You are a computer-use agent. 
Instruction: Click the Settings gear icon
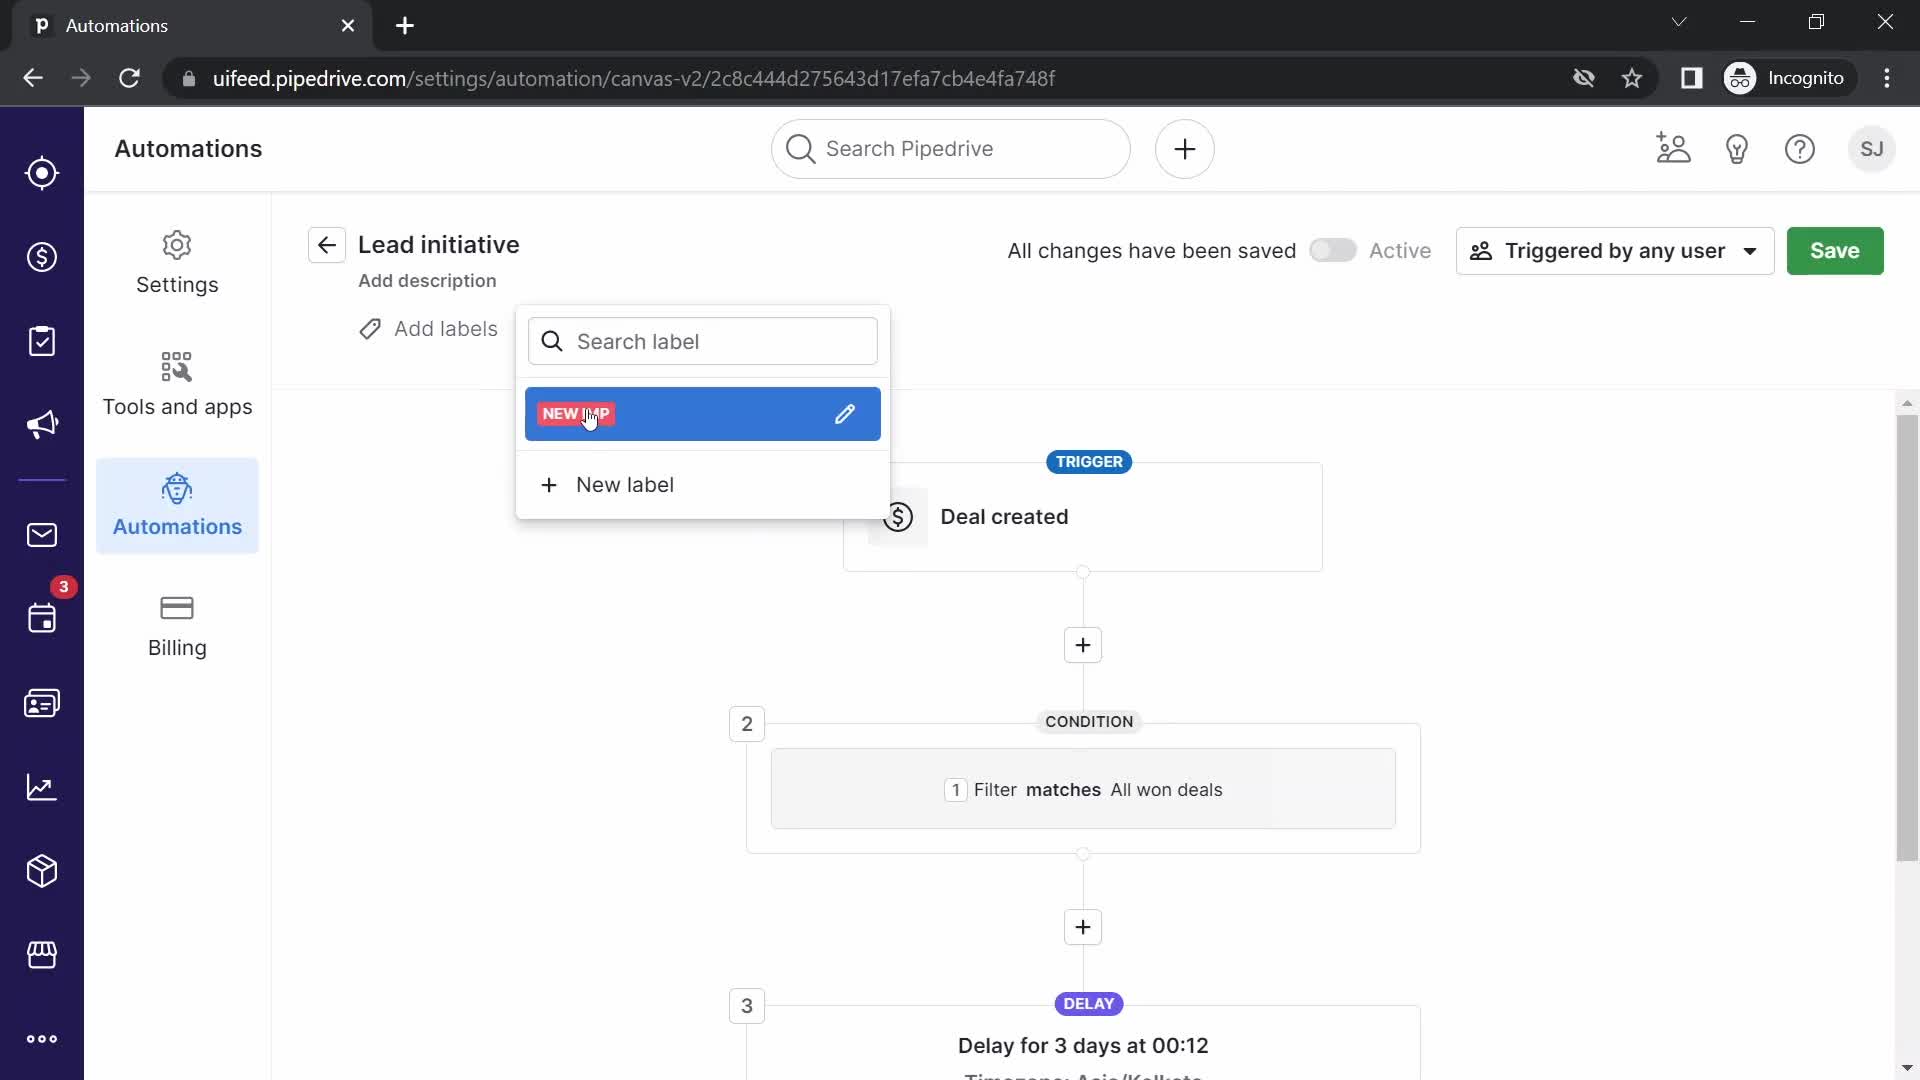point(177,245)
